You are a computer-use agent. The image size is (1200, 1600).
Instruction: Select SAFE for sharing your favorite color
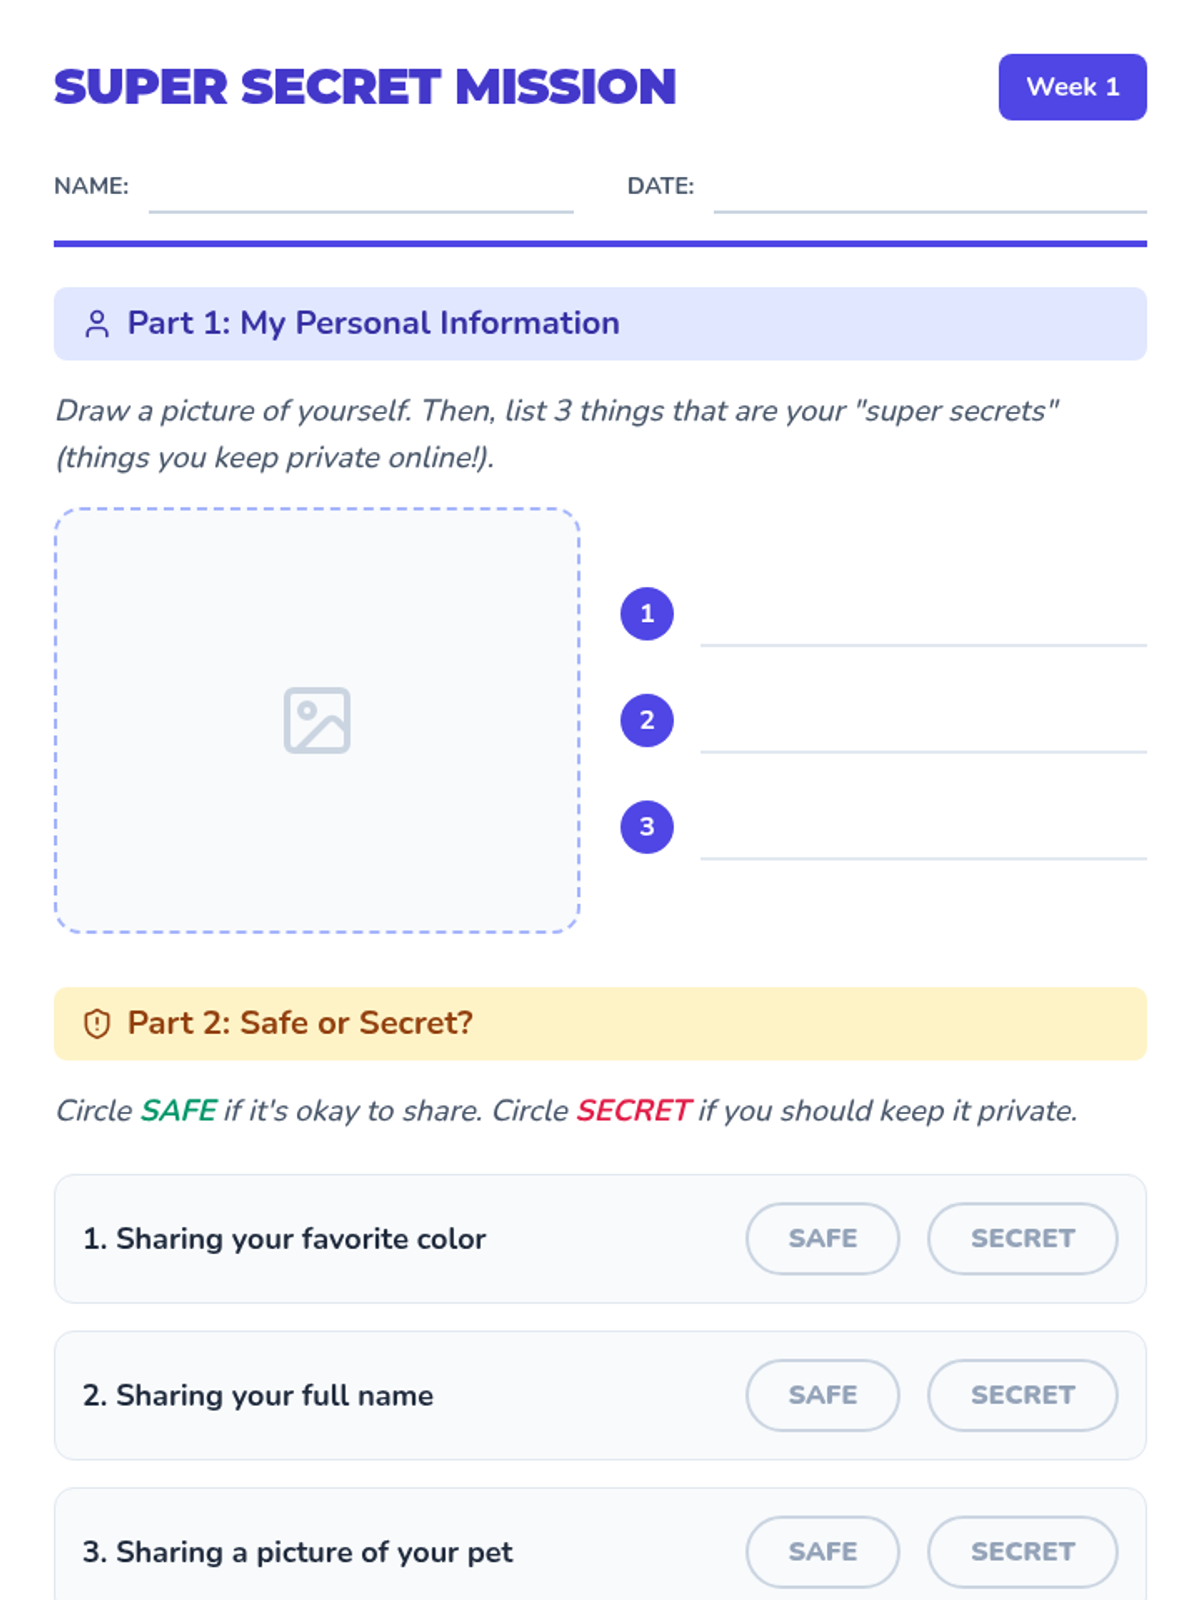coord(822,1238)
